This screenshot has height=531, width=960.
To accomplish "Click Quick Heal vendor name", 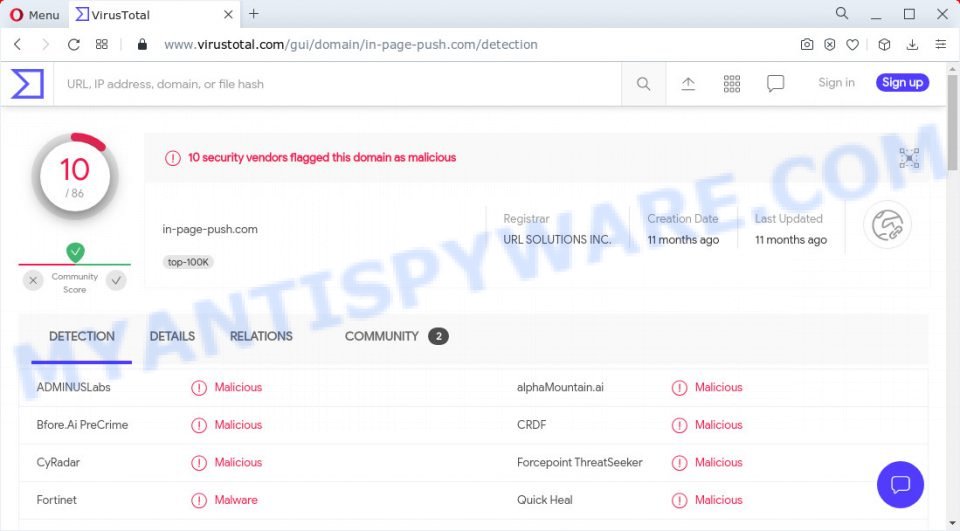I will (545, 500).
